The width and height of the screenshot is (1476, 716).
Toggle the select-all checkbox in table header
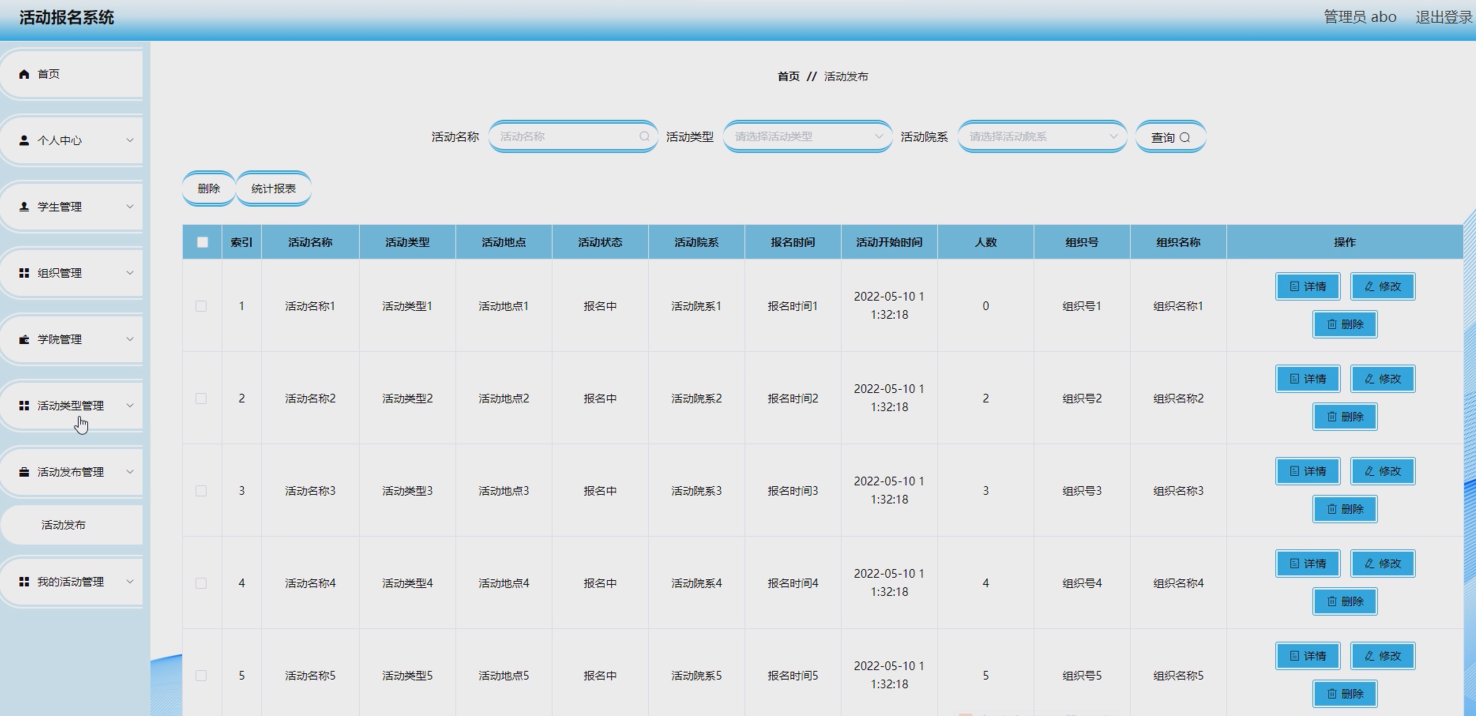[x=202, y=242]
